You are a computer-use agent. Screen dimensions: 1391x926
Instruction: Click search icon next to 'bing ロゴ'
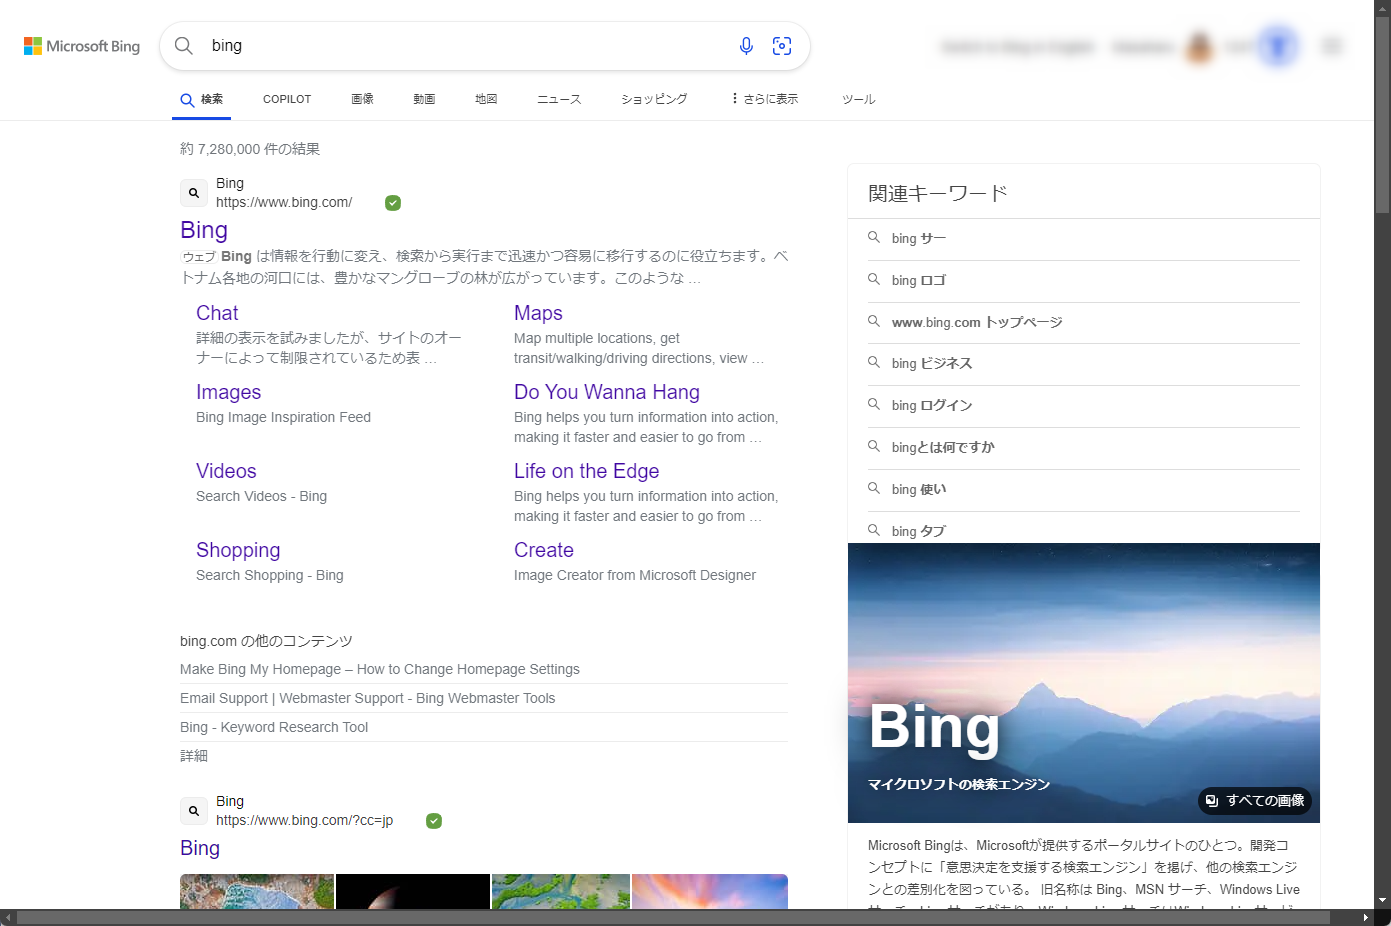click(874, 280)
